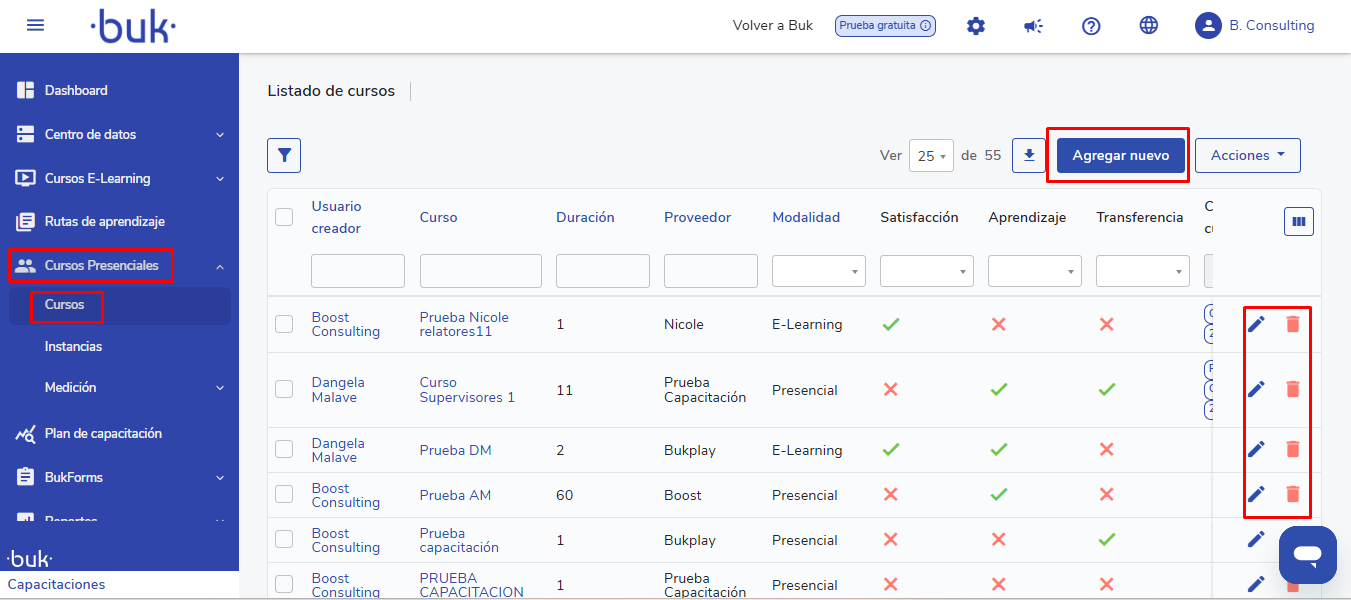Viewport: 1351px width, 600px height.
Task: Open the help question mark icon
Action: click(x=1091, y=26)
